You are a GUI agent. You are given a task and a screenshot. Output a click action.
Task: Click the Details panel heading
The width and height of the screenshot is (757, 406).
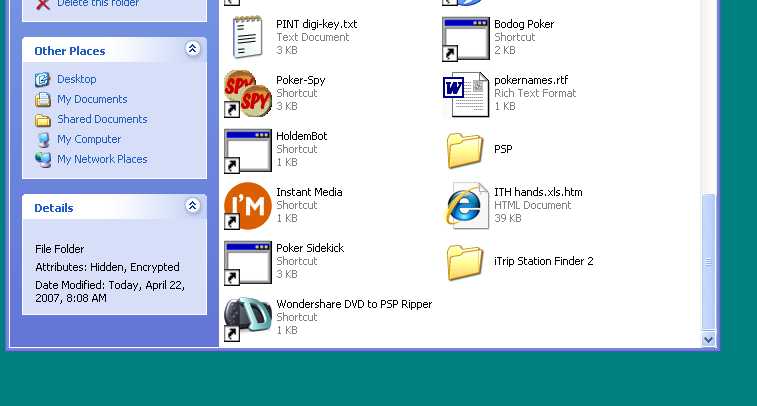click(x=54, y=208)
